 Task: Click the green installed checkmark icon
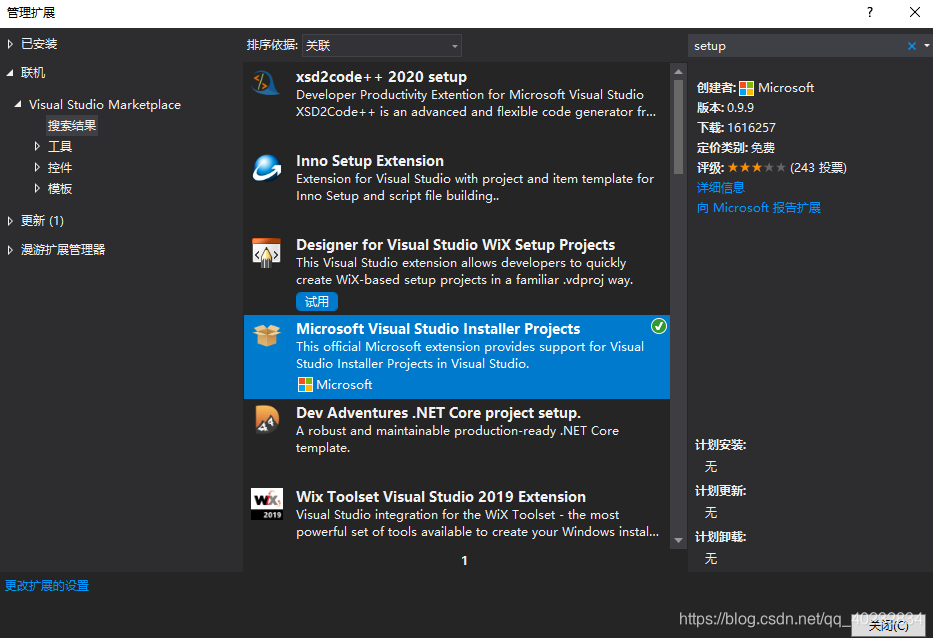659,326
